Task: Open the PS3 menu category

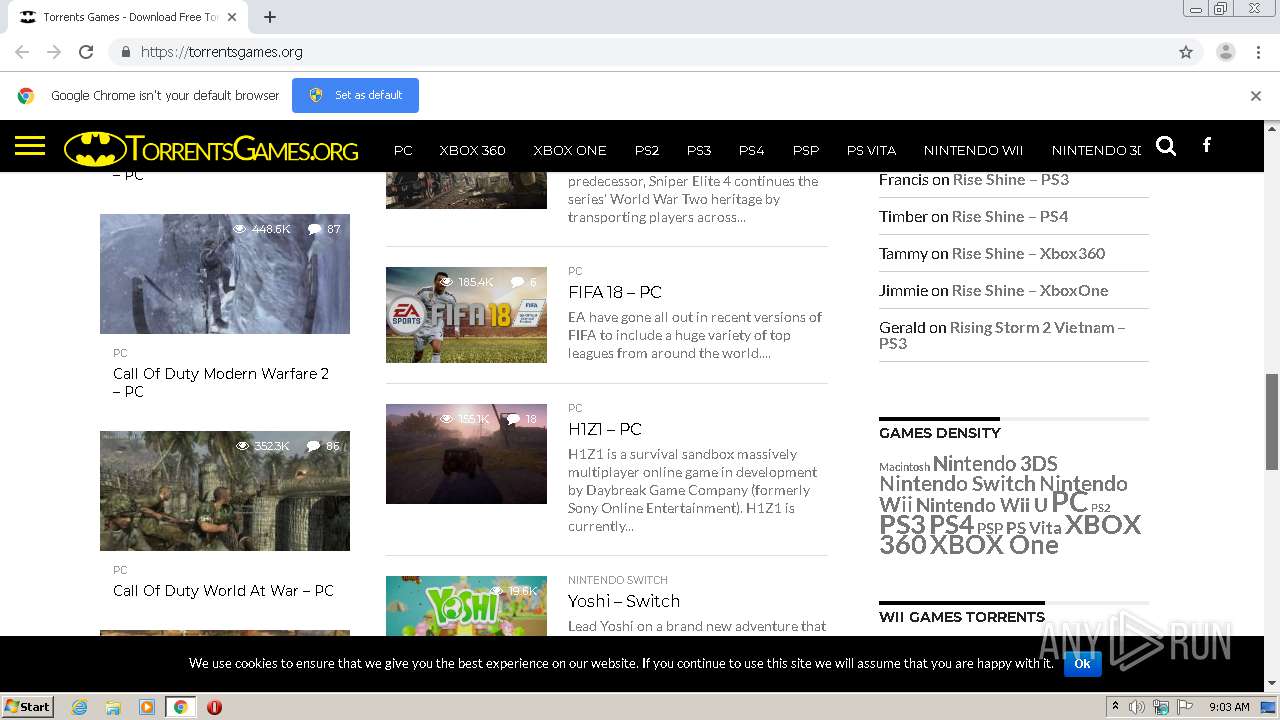Action: [699, 150]
